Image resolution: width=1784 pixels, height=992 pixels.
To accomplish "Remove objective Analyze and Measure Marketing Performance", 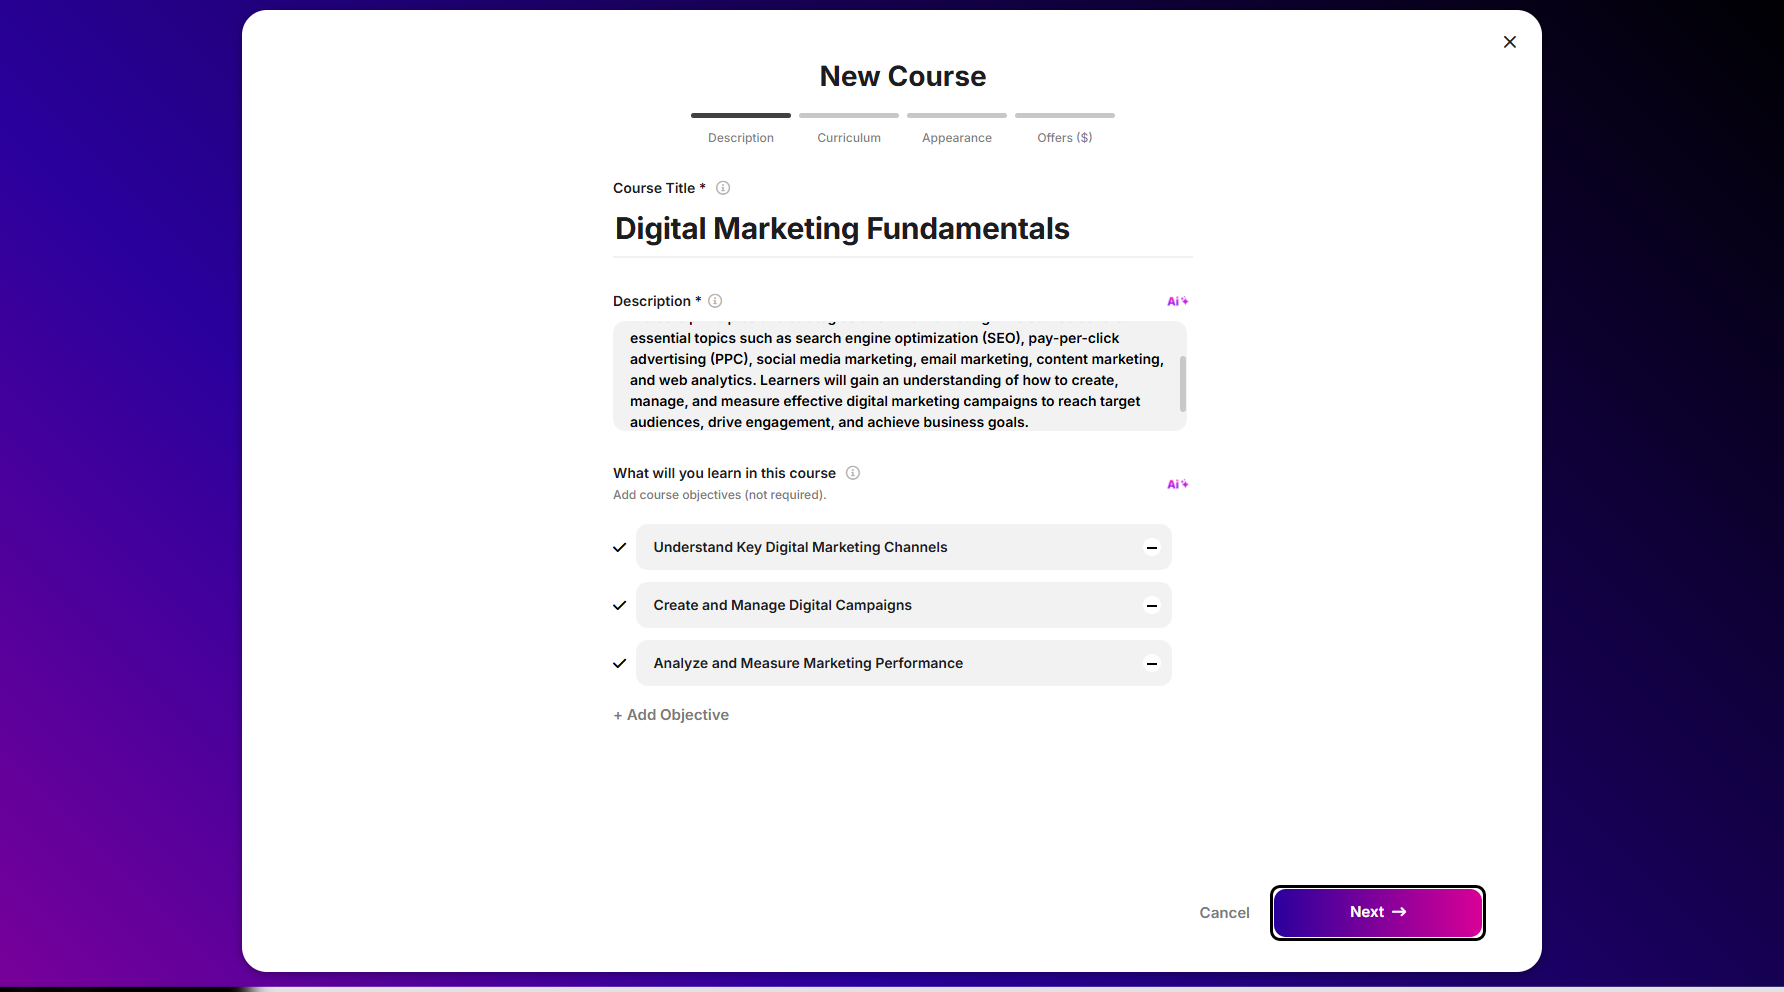I will click(1152, 663).
